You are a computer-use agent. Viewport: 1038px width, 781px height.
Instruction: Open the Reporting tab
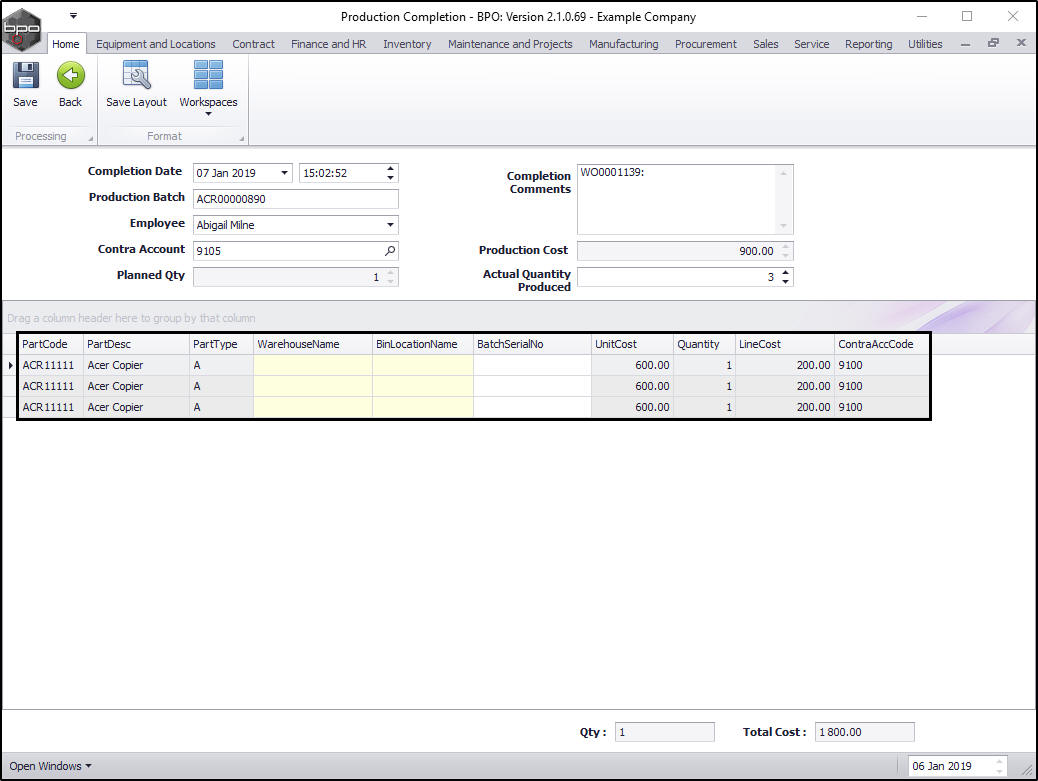pyautogui.click(x=869, y=44)
